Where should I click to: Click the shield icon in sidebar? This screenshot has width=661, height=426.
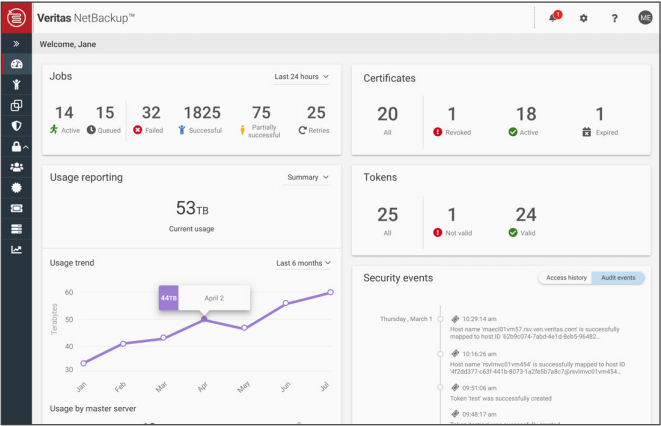16,126
